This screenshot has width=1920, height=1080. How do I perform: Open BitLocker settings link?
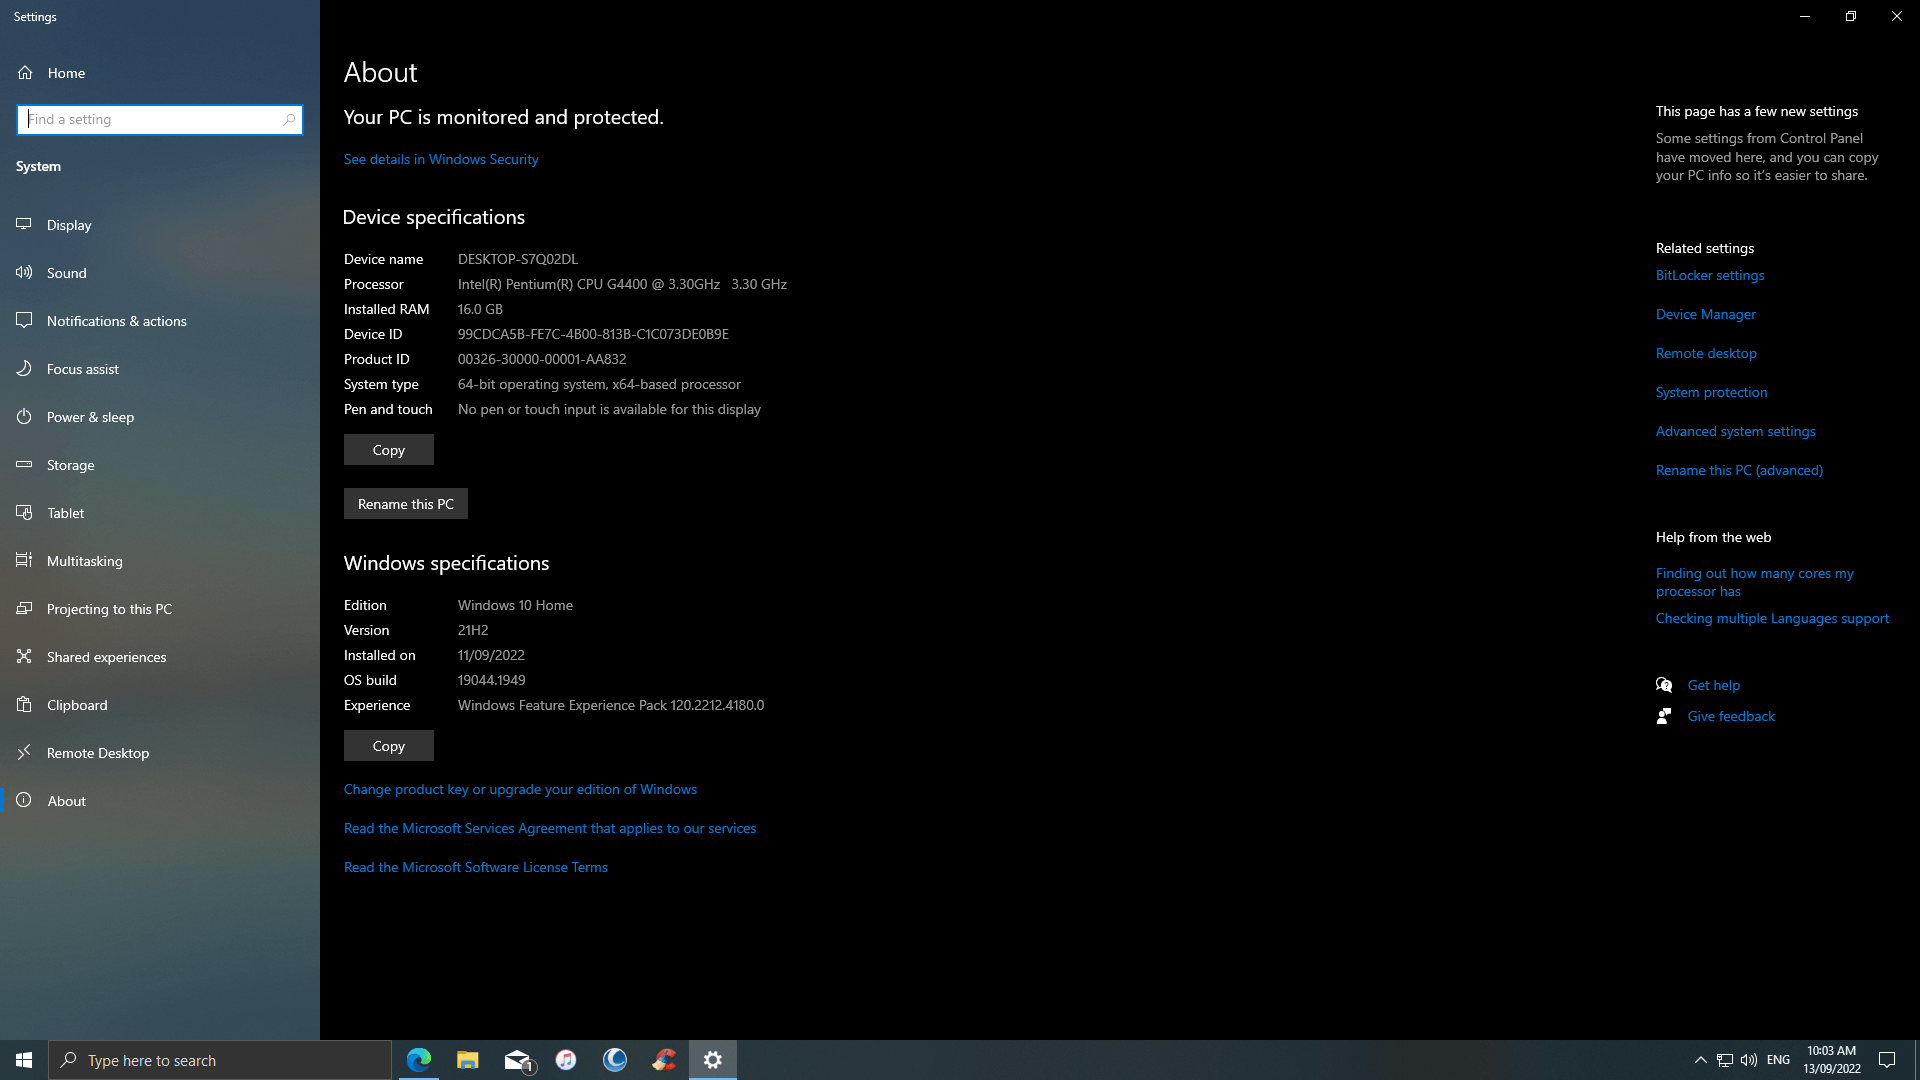(1710, 275)
